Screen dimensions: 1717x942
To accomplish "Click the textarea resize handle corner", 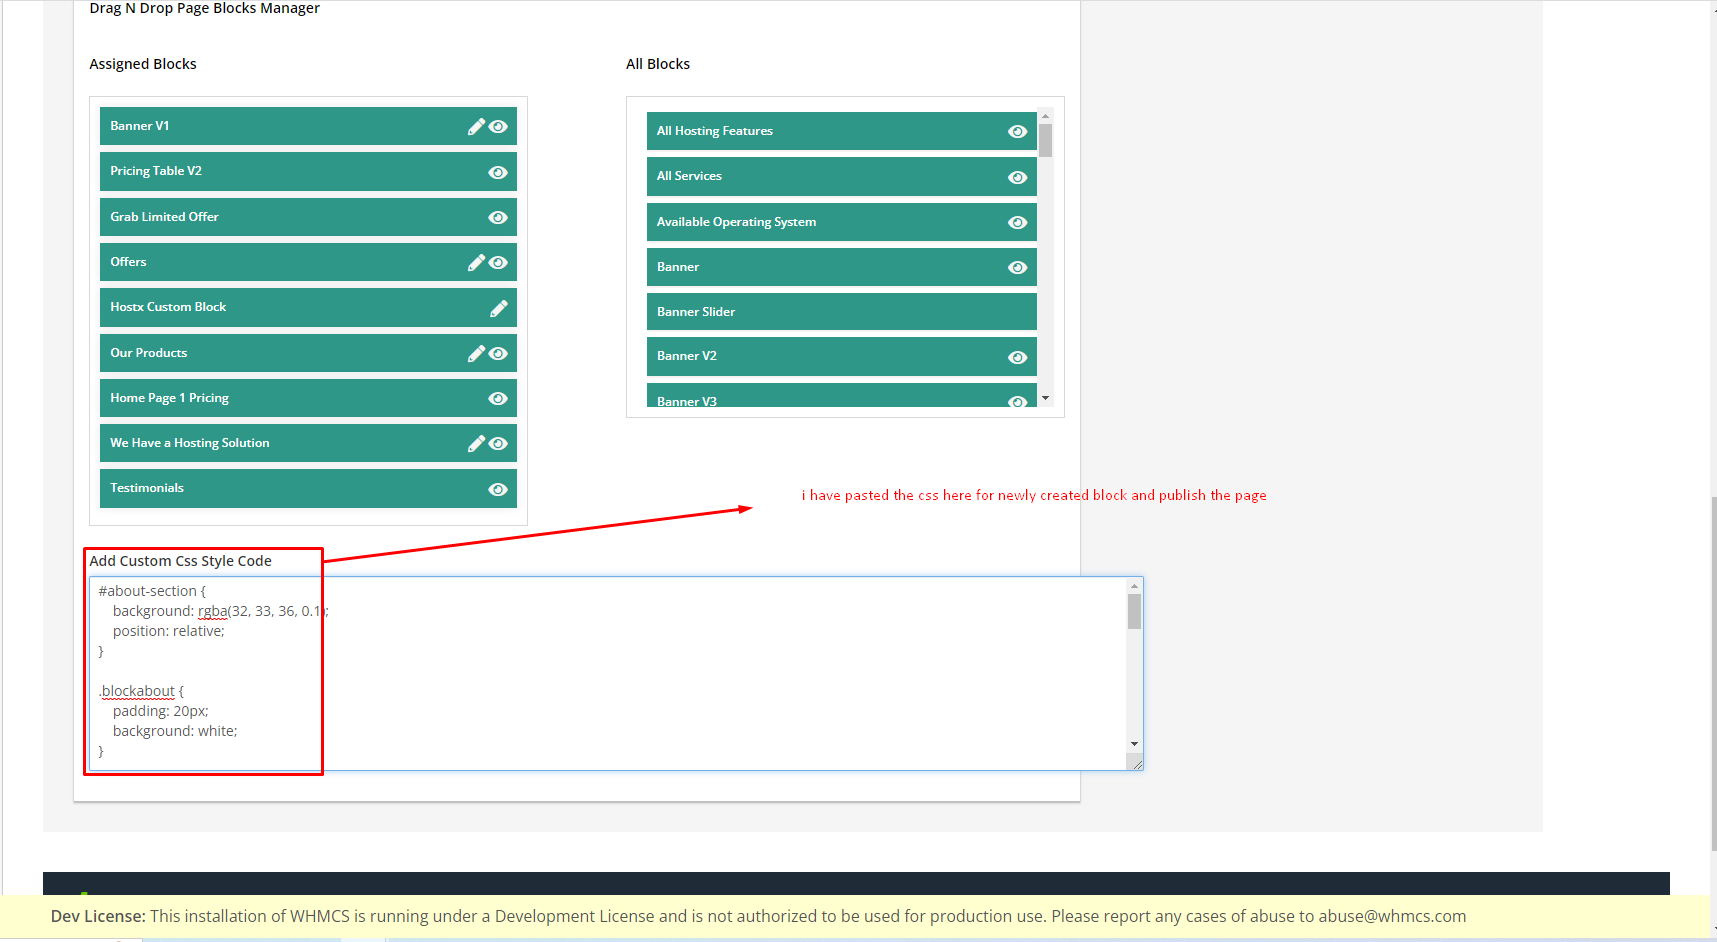I will [x=1137, y=764].
